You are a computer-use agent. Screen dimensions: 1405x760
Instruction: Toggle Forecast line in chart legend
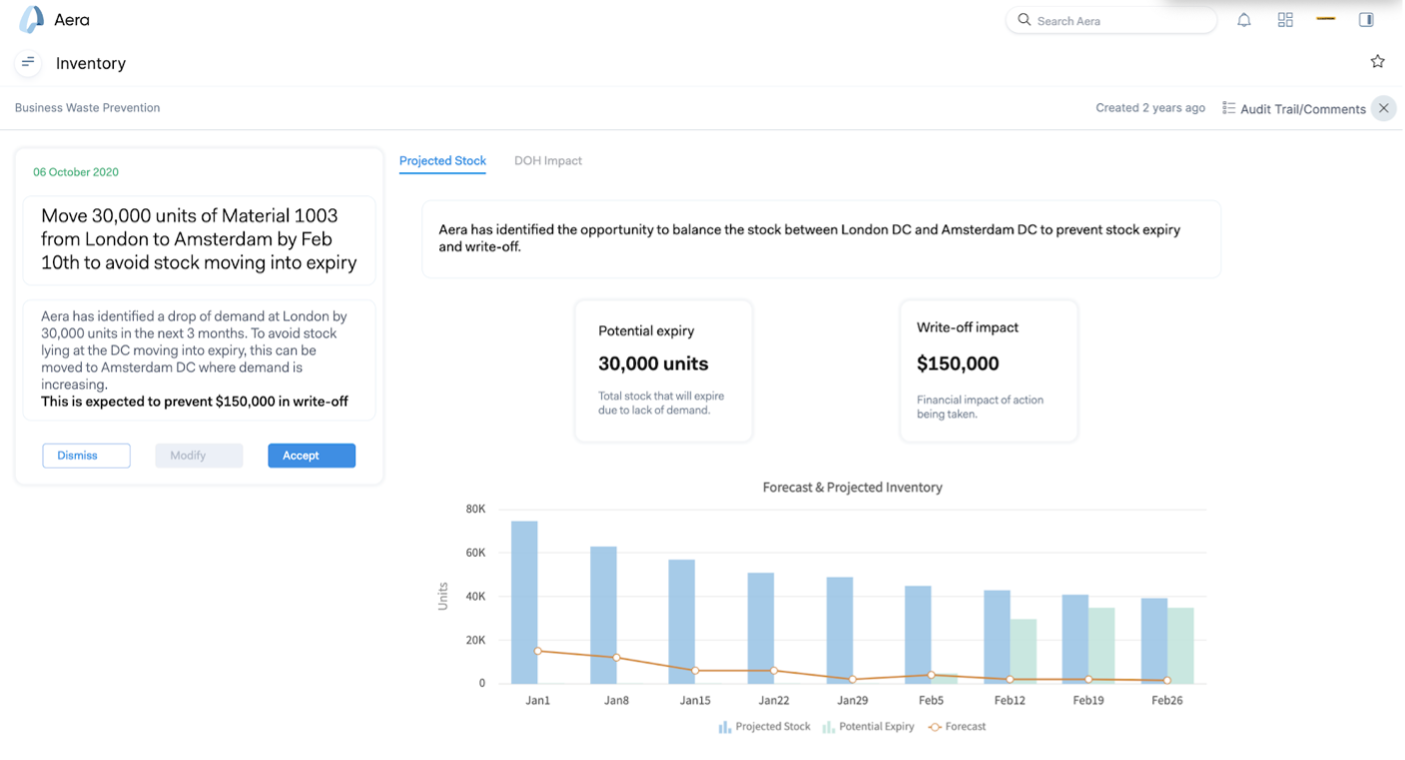tap(957, 727)
